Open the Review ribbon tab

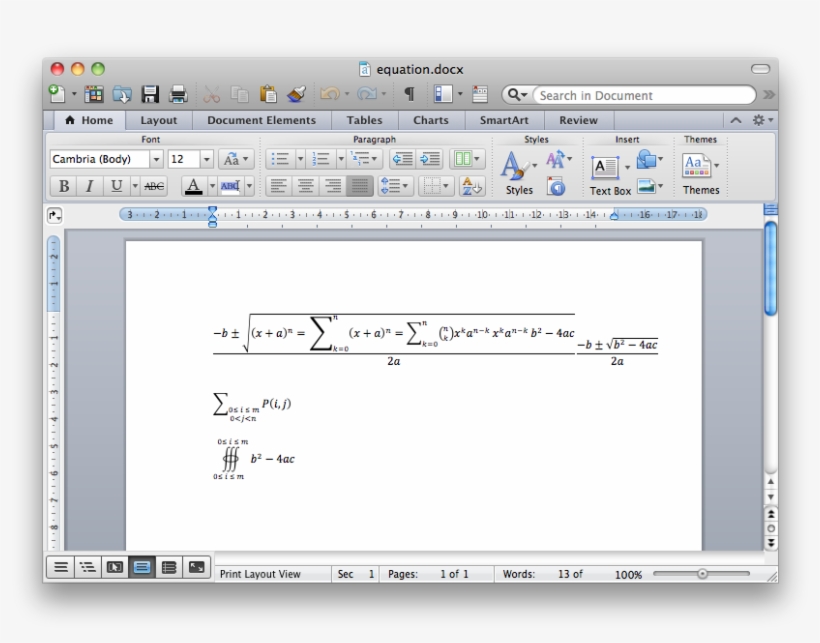[x=579, y=119]
